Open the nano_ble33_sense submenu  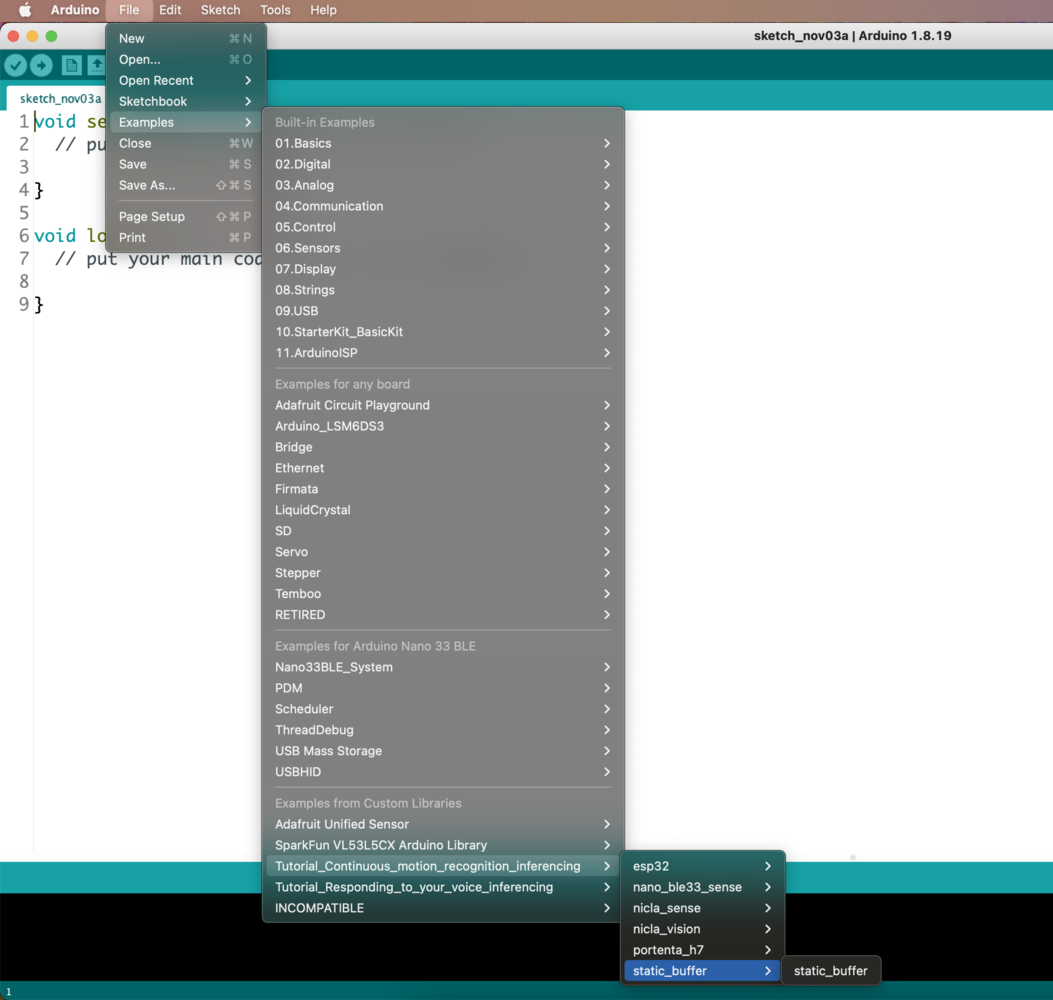pos(702,887)
